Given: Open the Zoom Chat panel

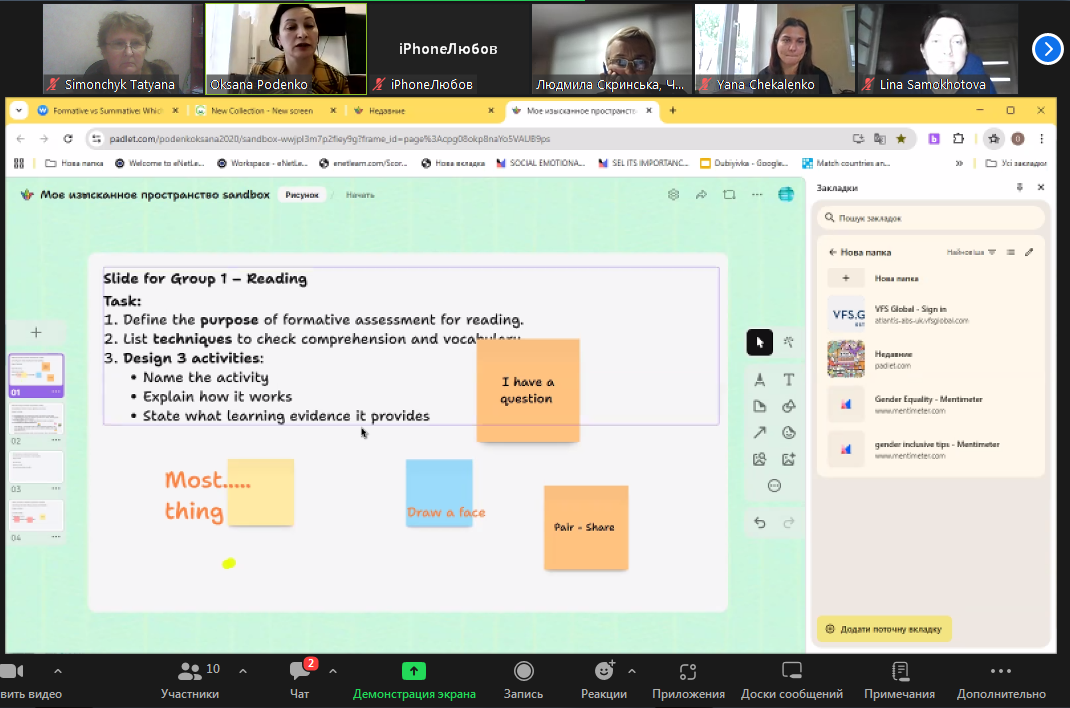Looking at the screenshot, I should 299,679.
